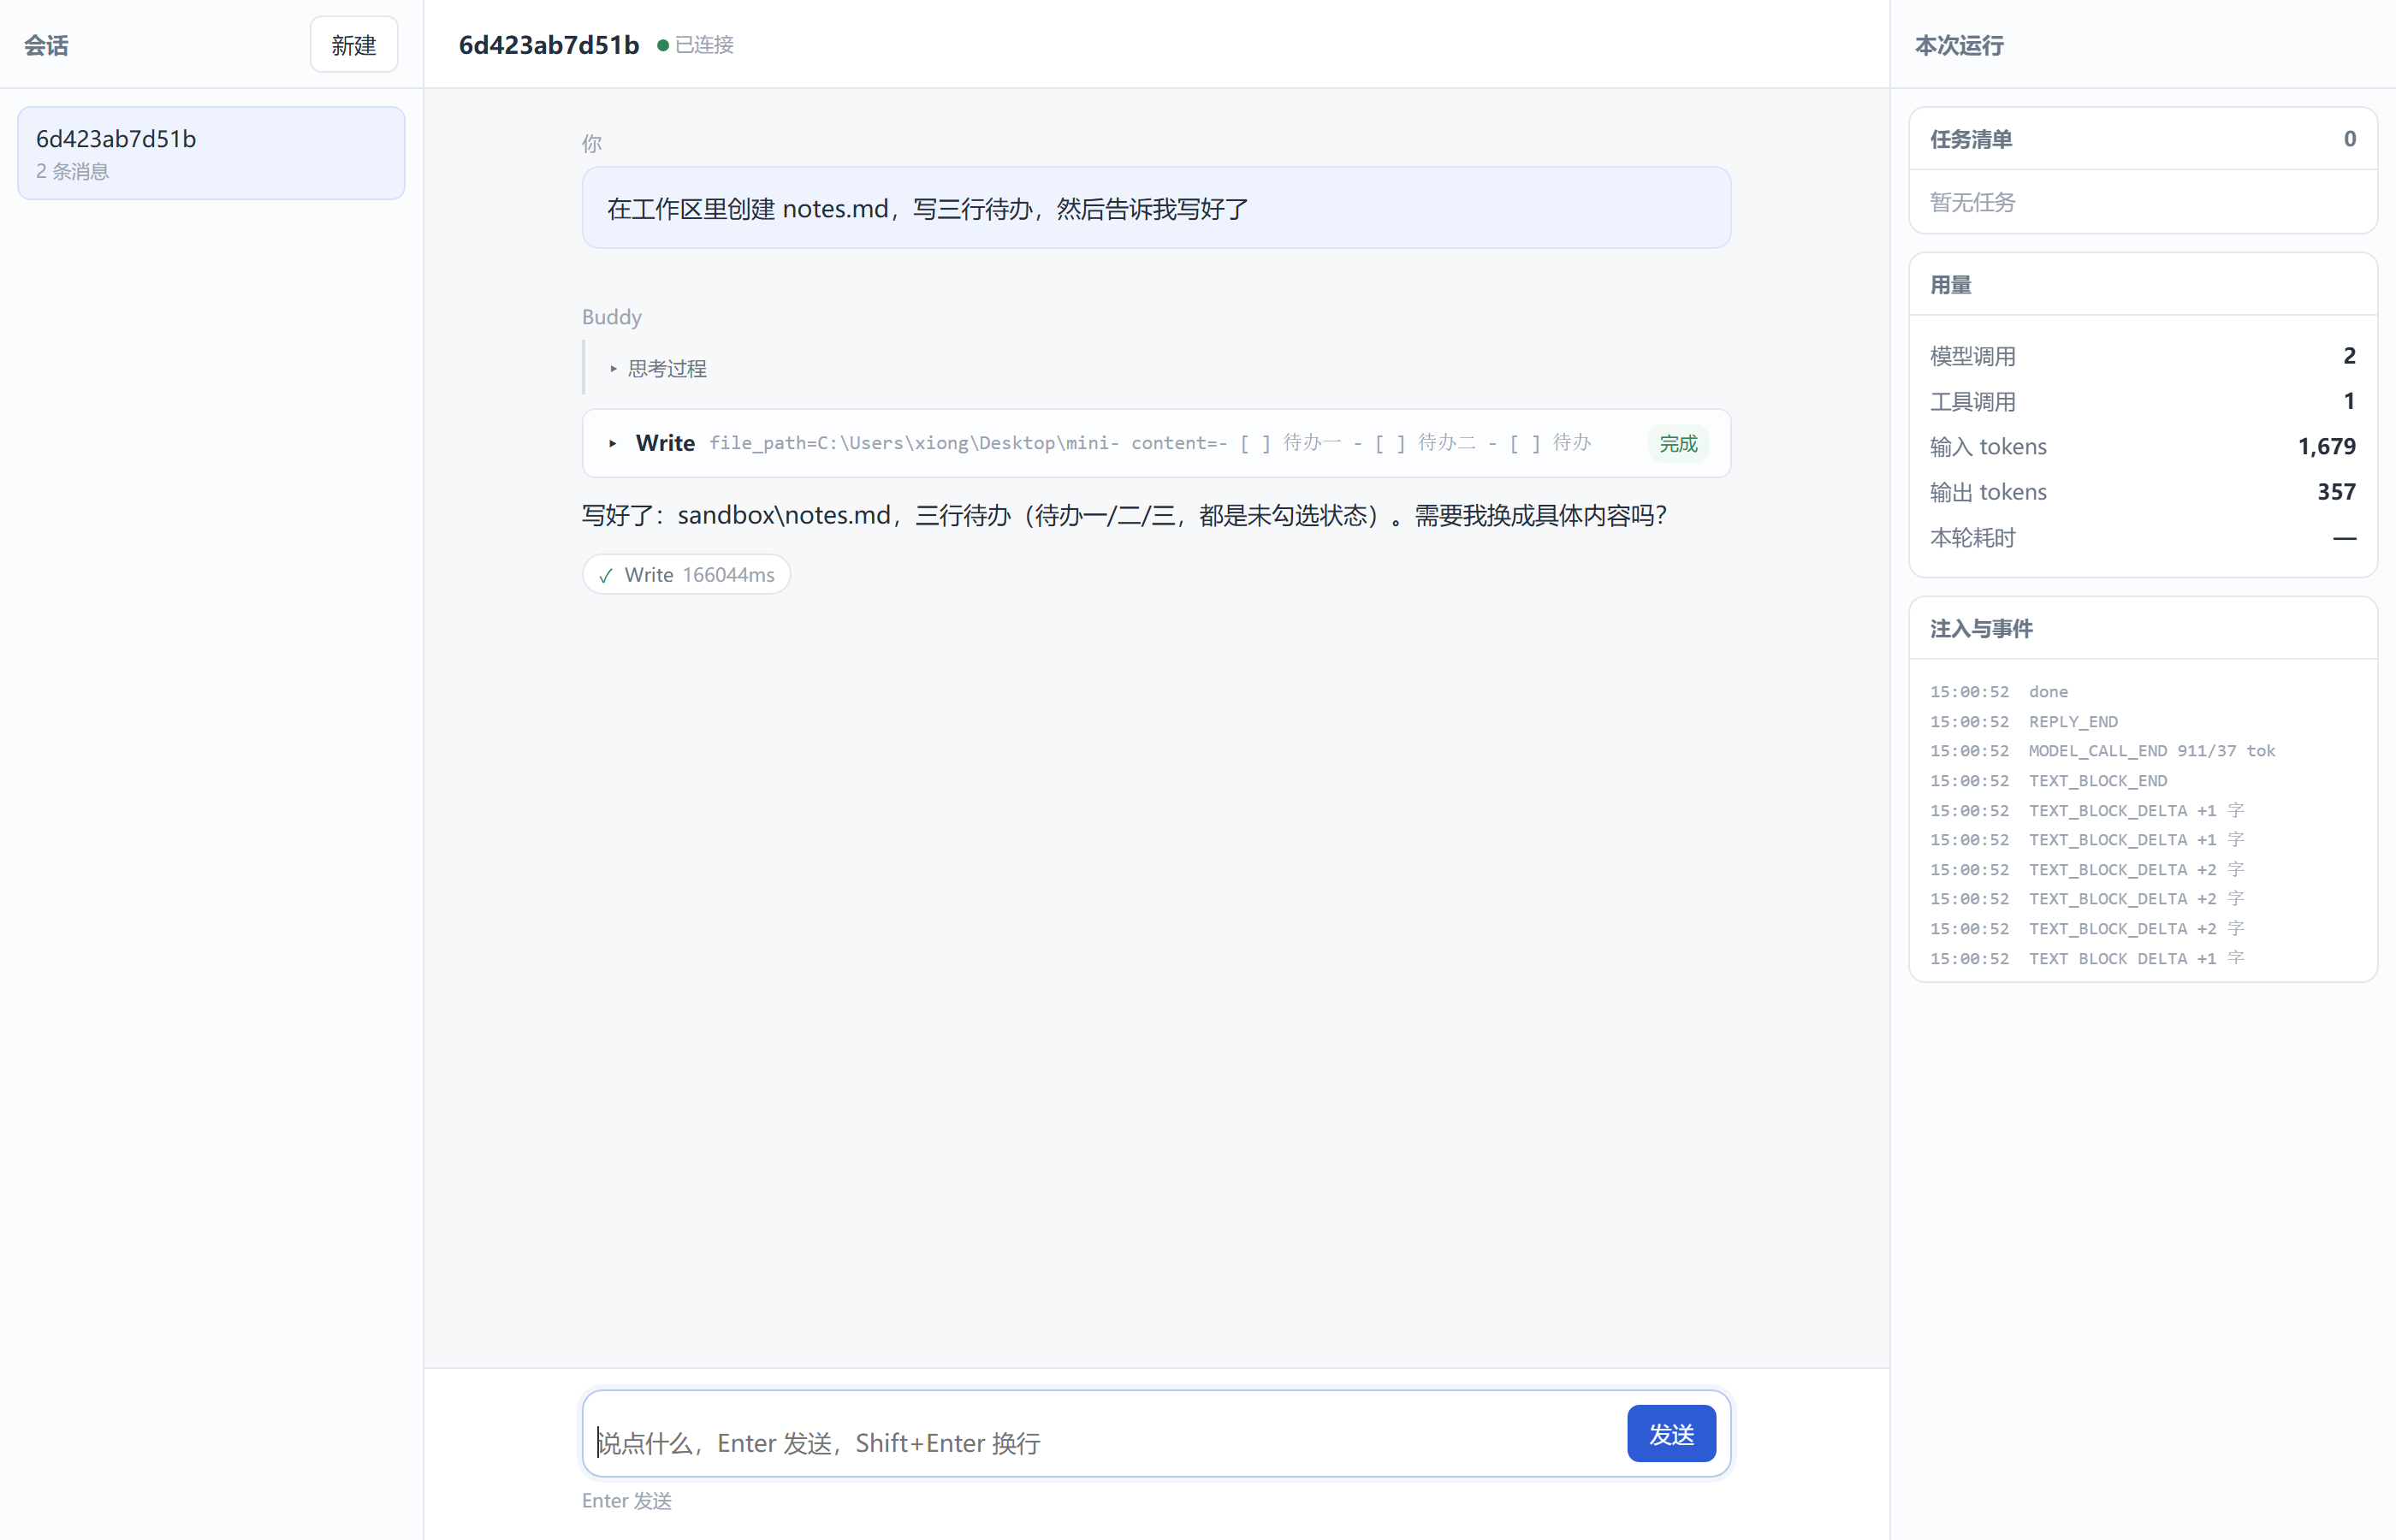
Task: Open the Write 166044ms result chip
Action: point(686,575)
